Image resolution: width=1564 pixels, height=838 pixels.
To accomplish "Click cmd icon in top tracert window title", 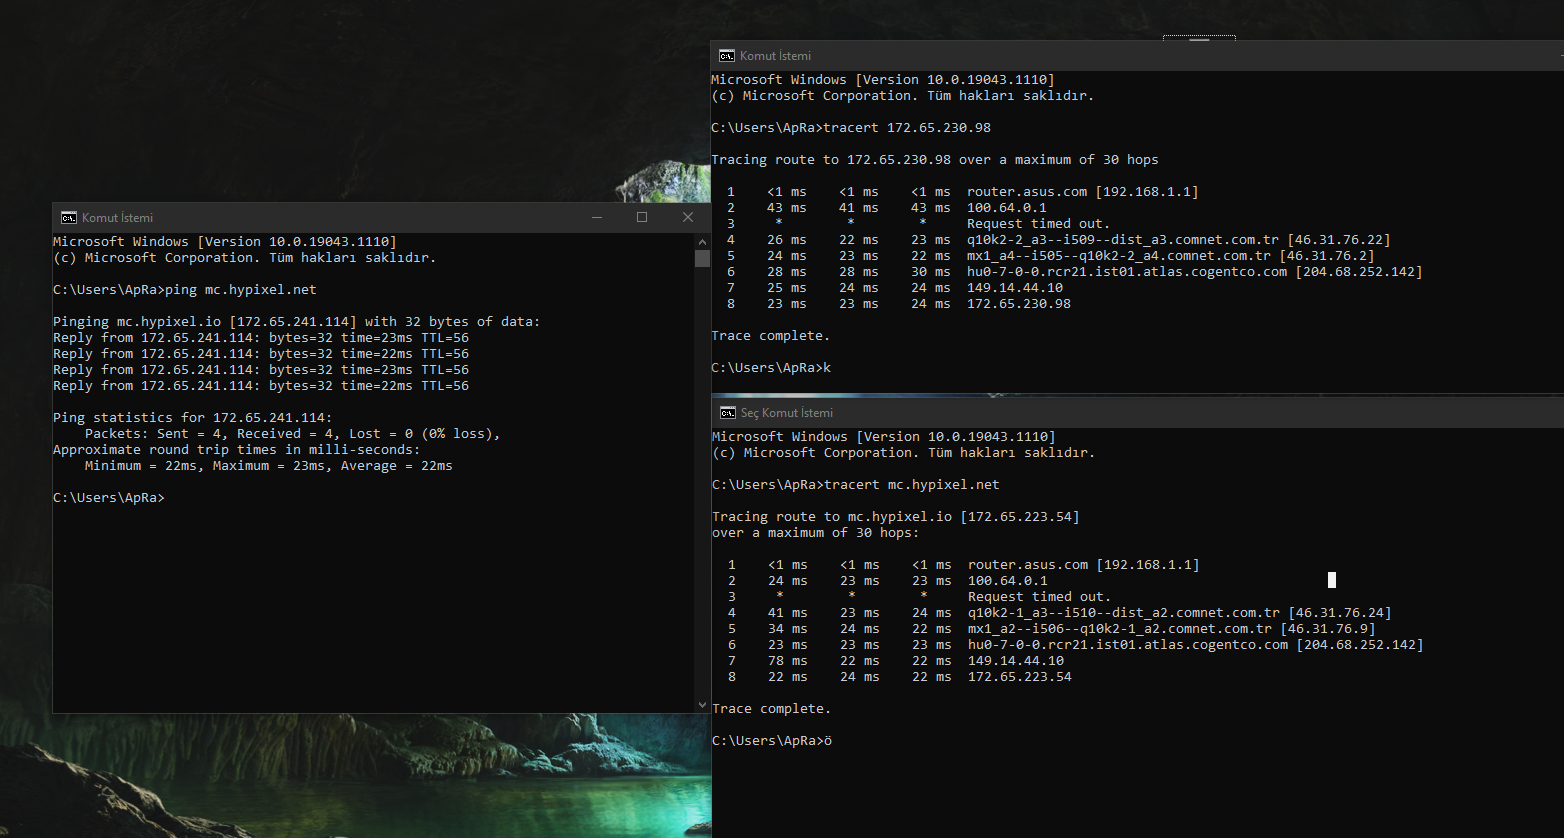I will click(727, 56).
